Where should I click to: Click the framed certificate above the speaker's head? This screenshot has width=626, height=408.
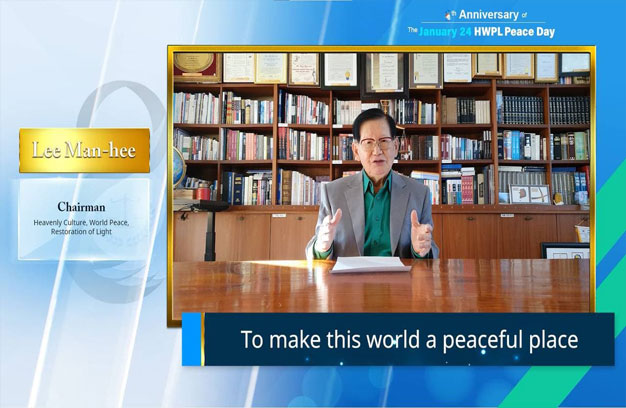tap(386, 69)
